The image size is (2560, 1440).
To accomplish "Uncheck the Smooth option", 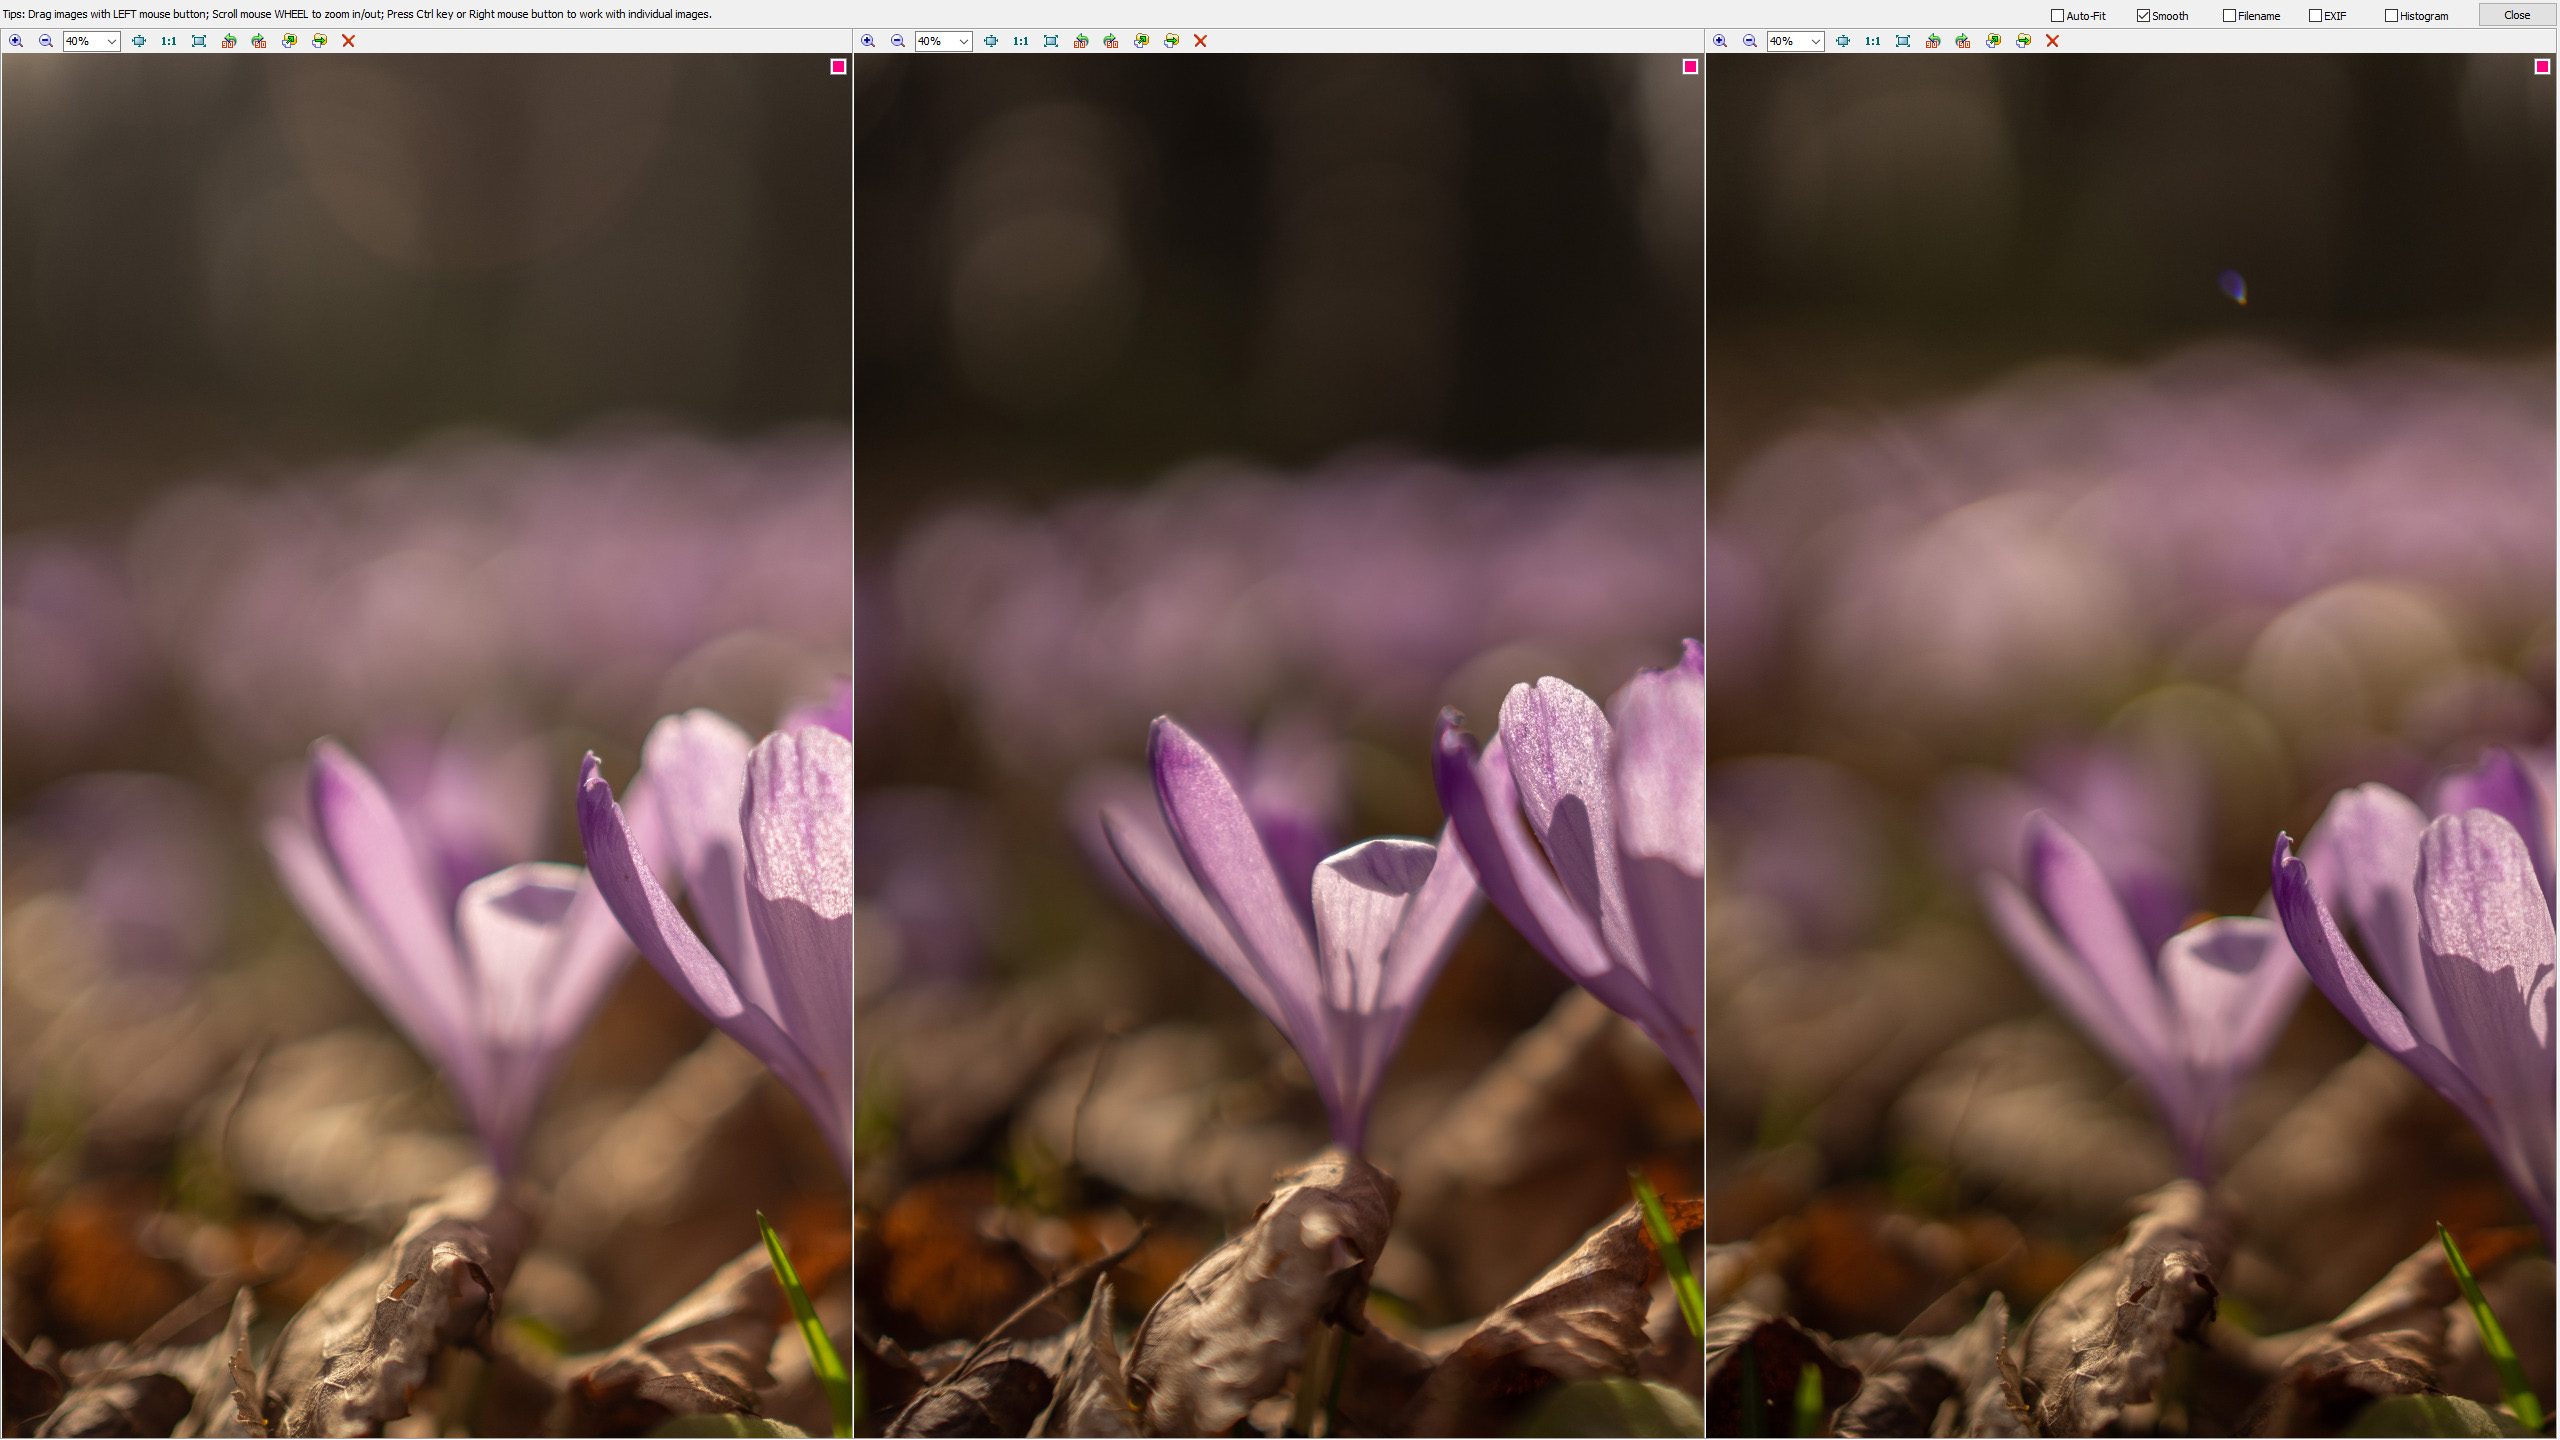I will click(2143, 15).
